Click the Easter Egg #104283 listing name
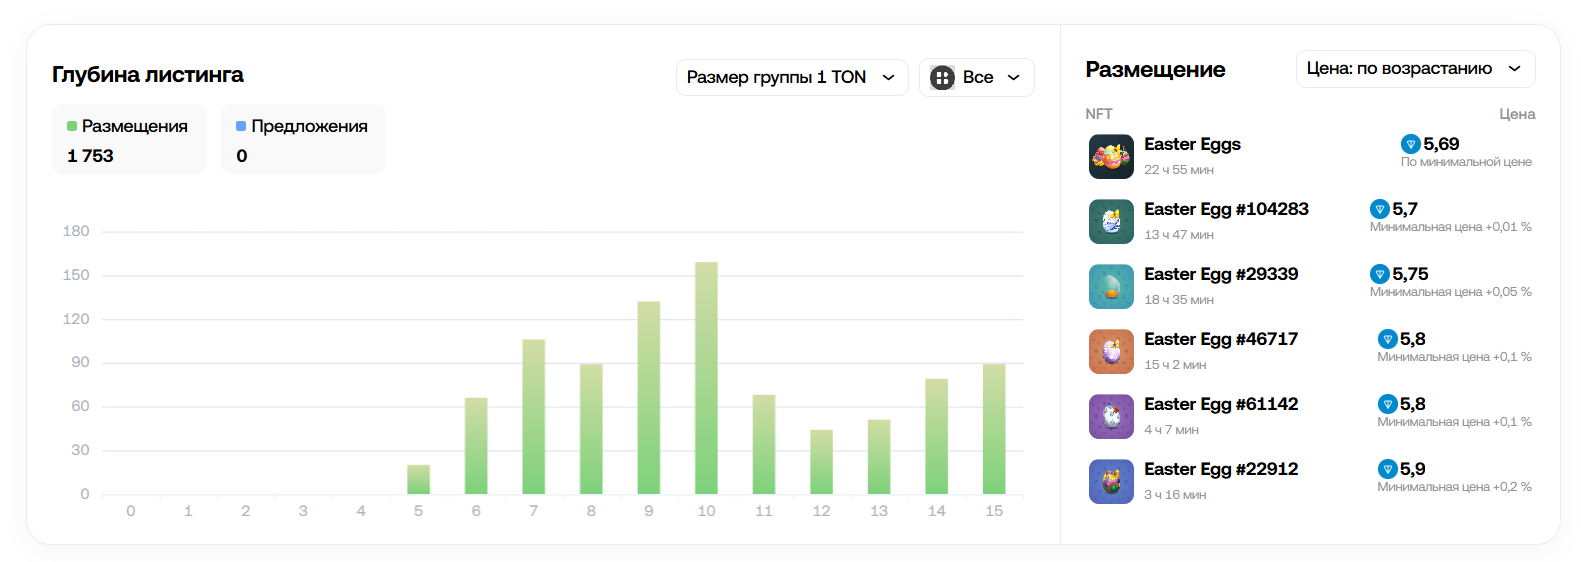This screenshot has height=562, width=1581. tap(1226, 209)
